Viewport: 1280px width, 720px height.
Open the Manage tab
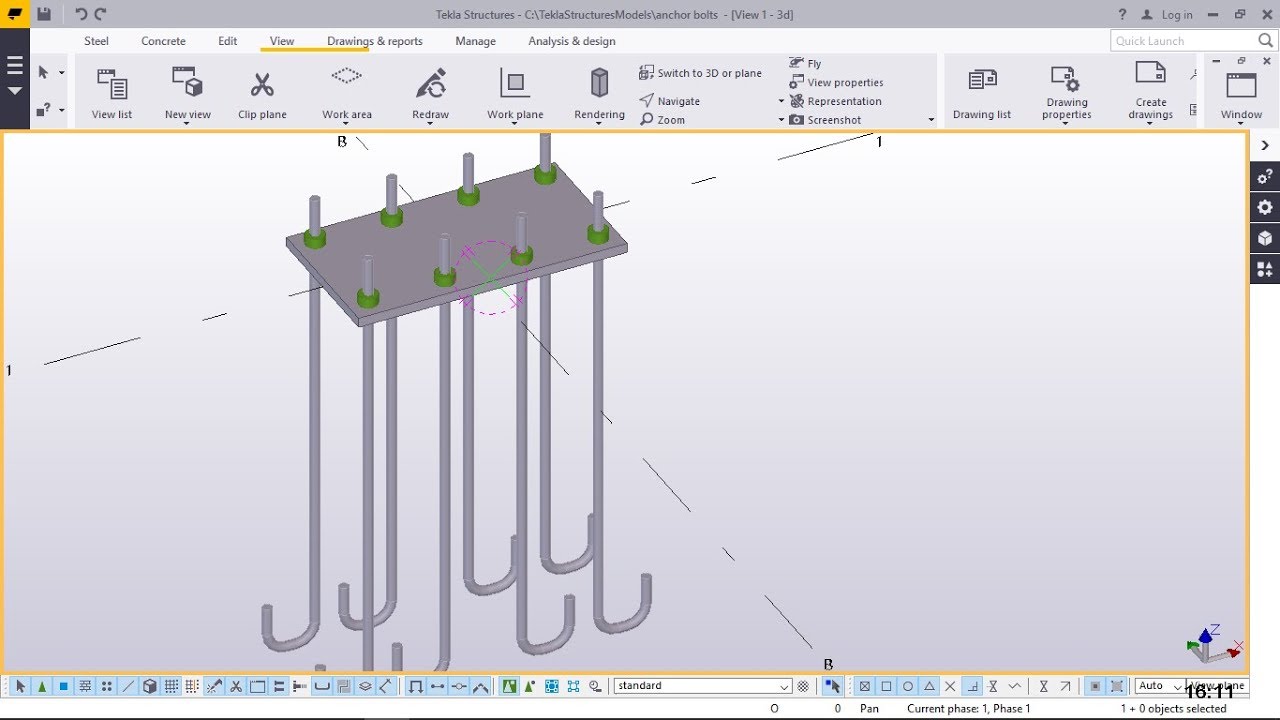point(475,41)
